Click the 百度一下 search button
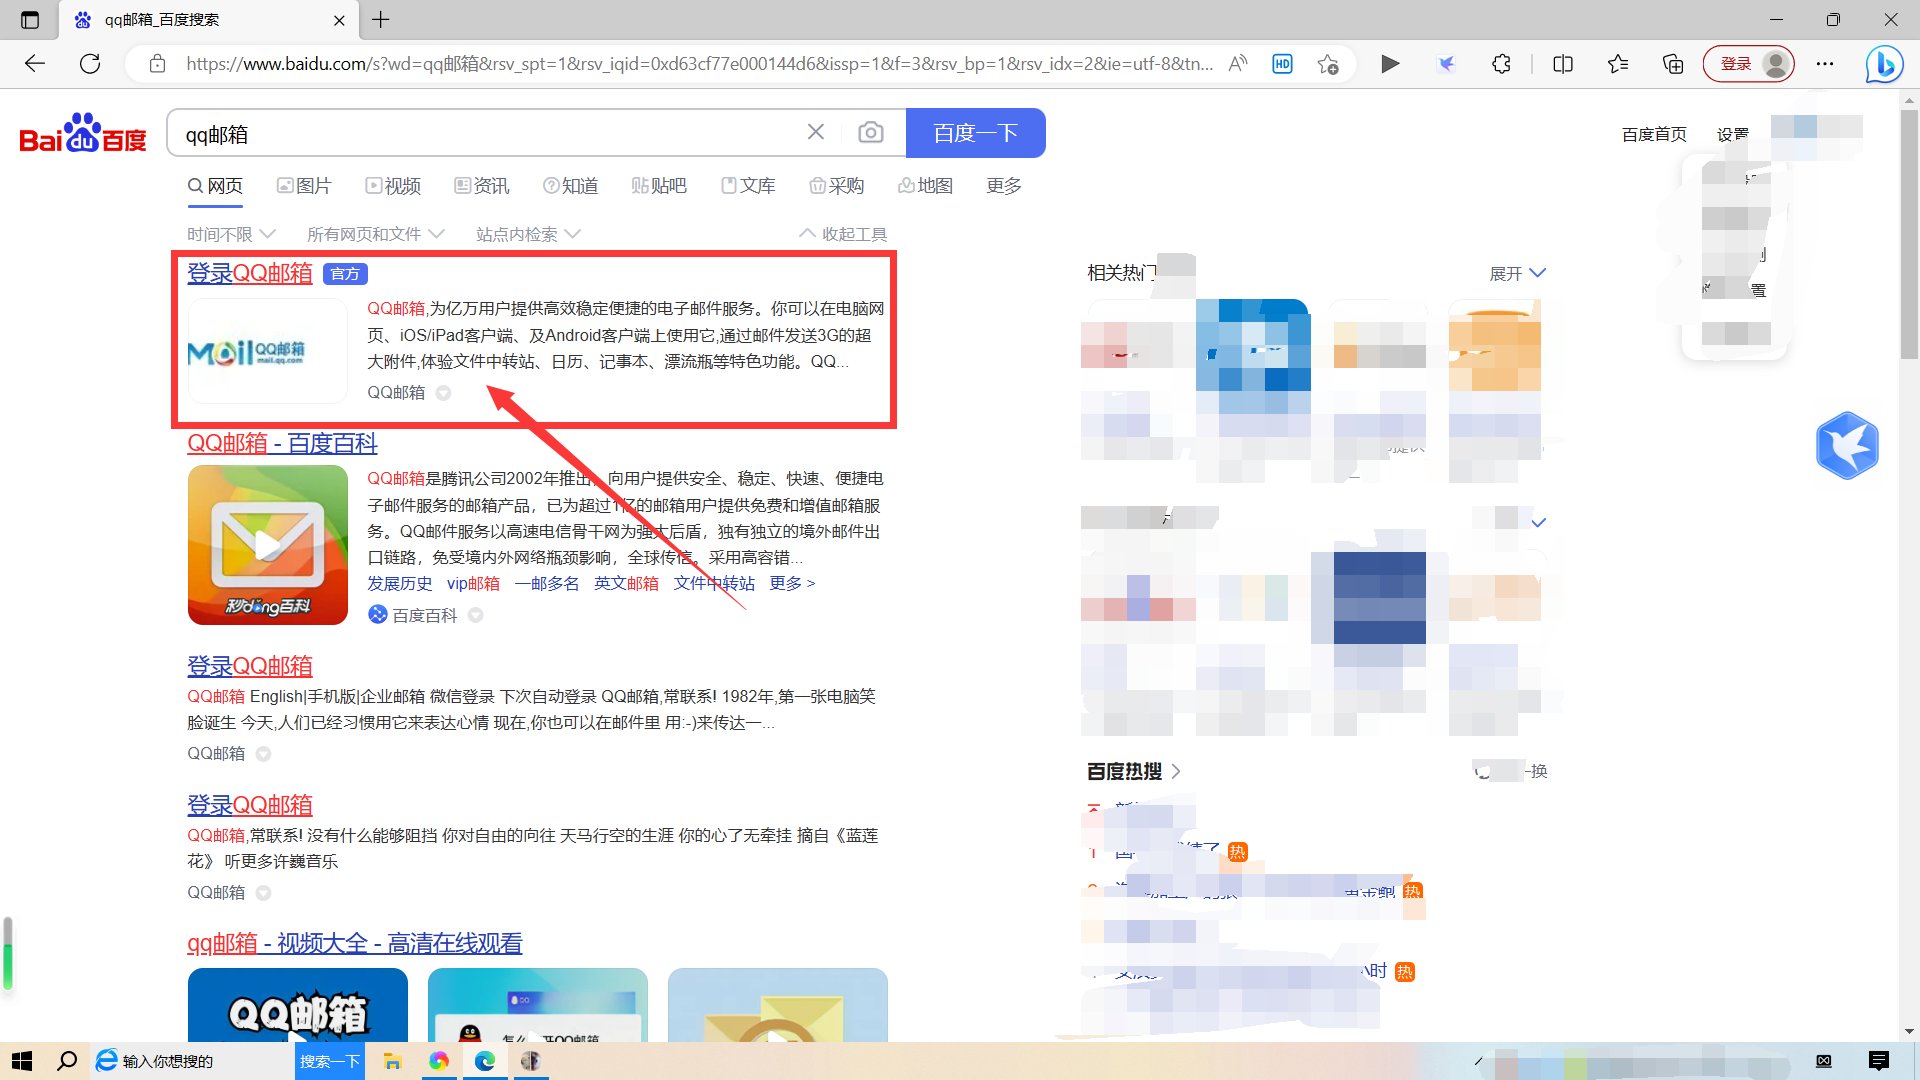Viewport: 1920px width, 1080px height. click(975, 132)
